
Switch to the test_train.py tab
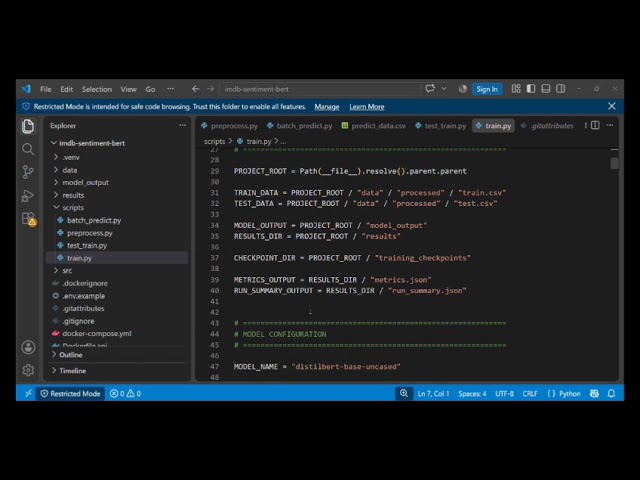pos(441,126)
